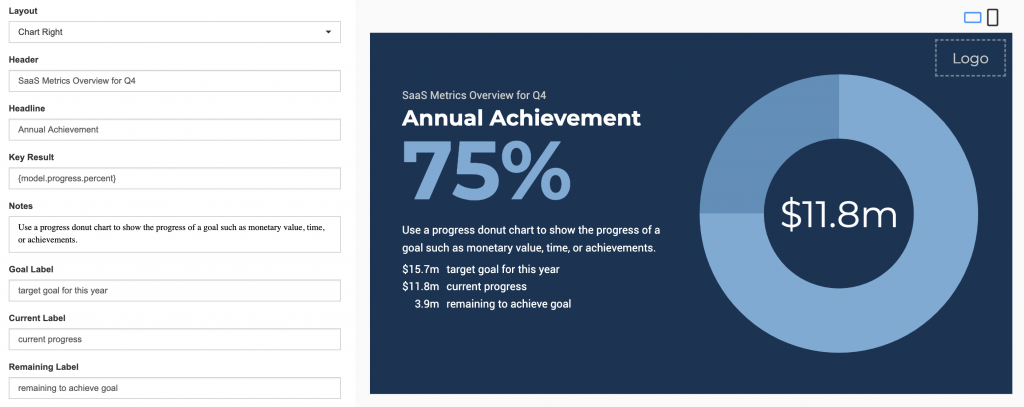Edit the Header input field
This screenshot has width=1024, height=407.
pos(175,81)
